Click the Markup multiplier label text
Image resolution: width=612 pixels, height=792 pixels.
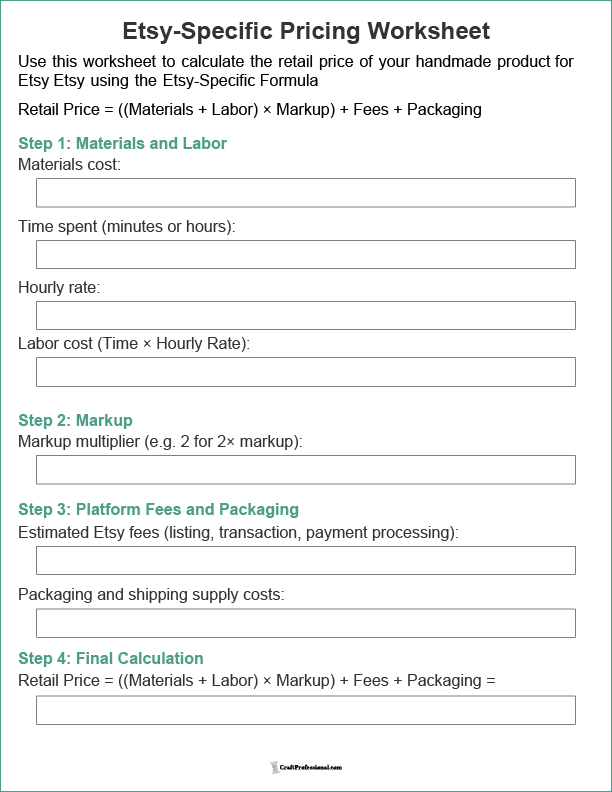[160, 441]
